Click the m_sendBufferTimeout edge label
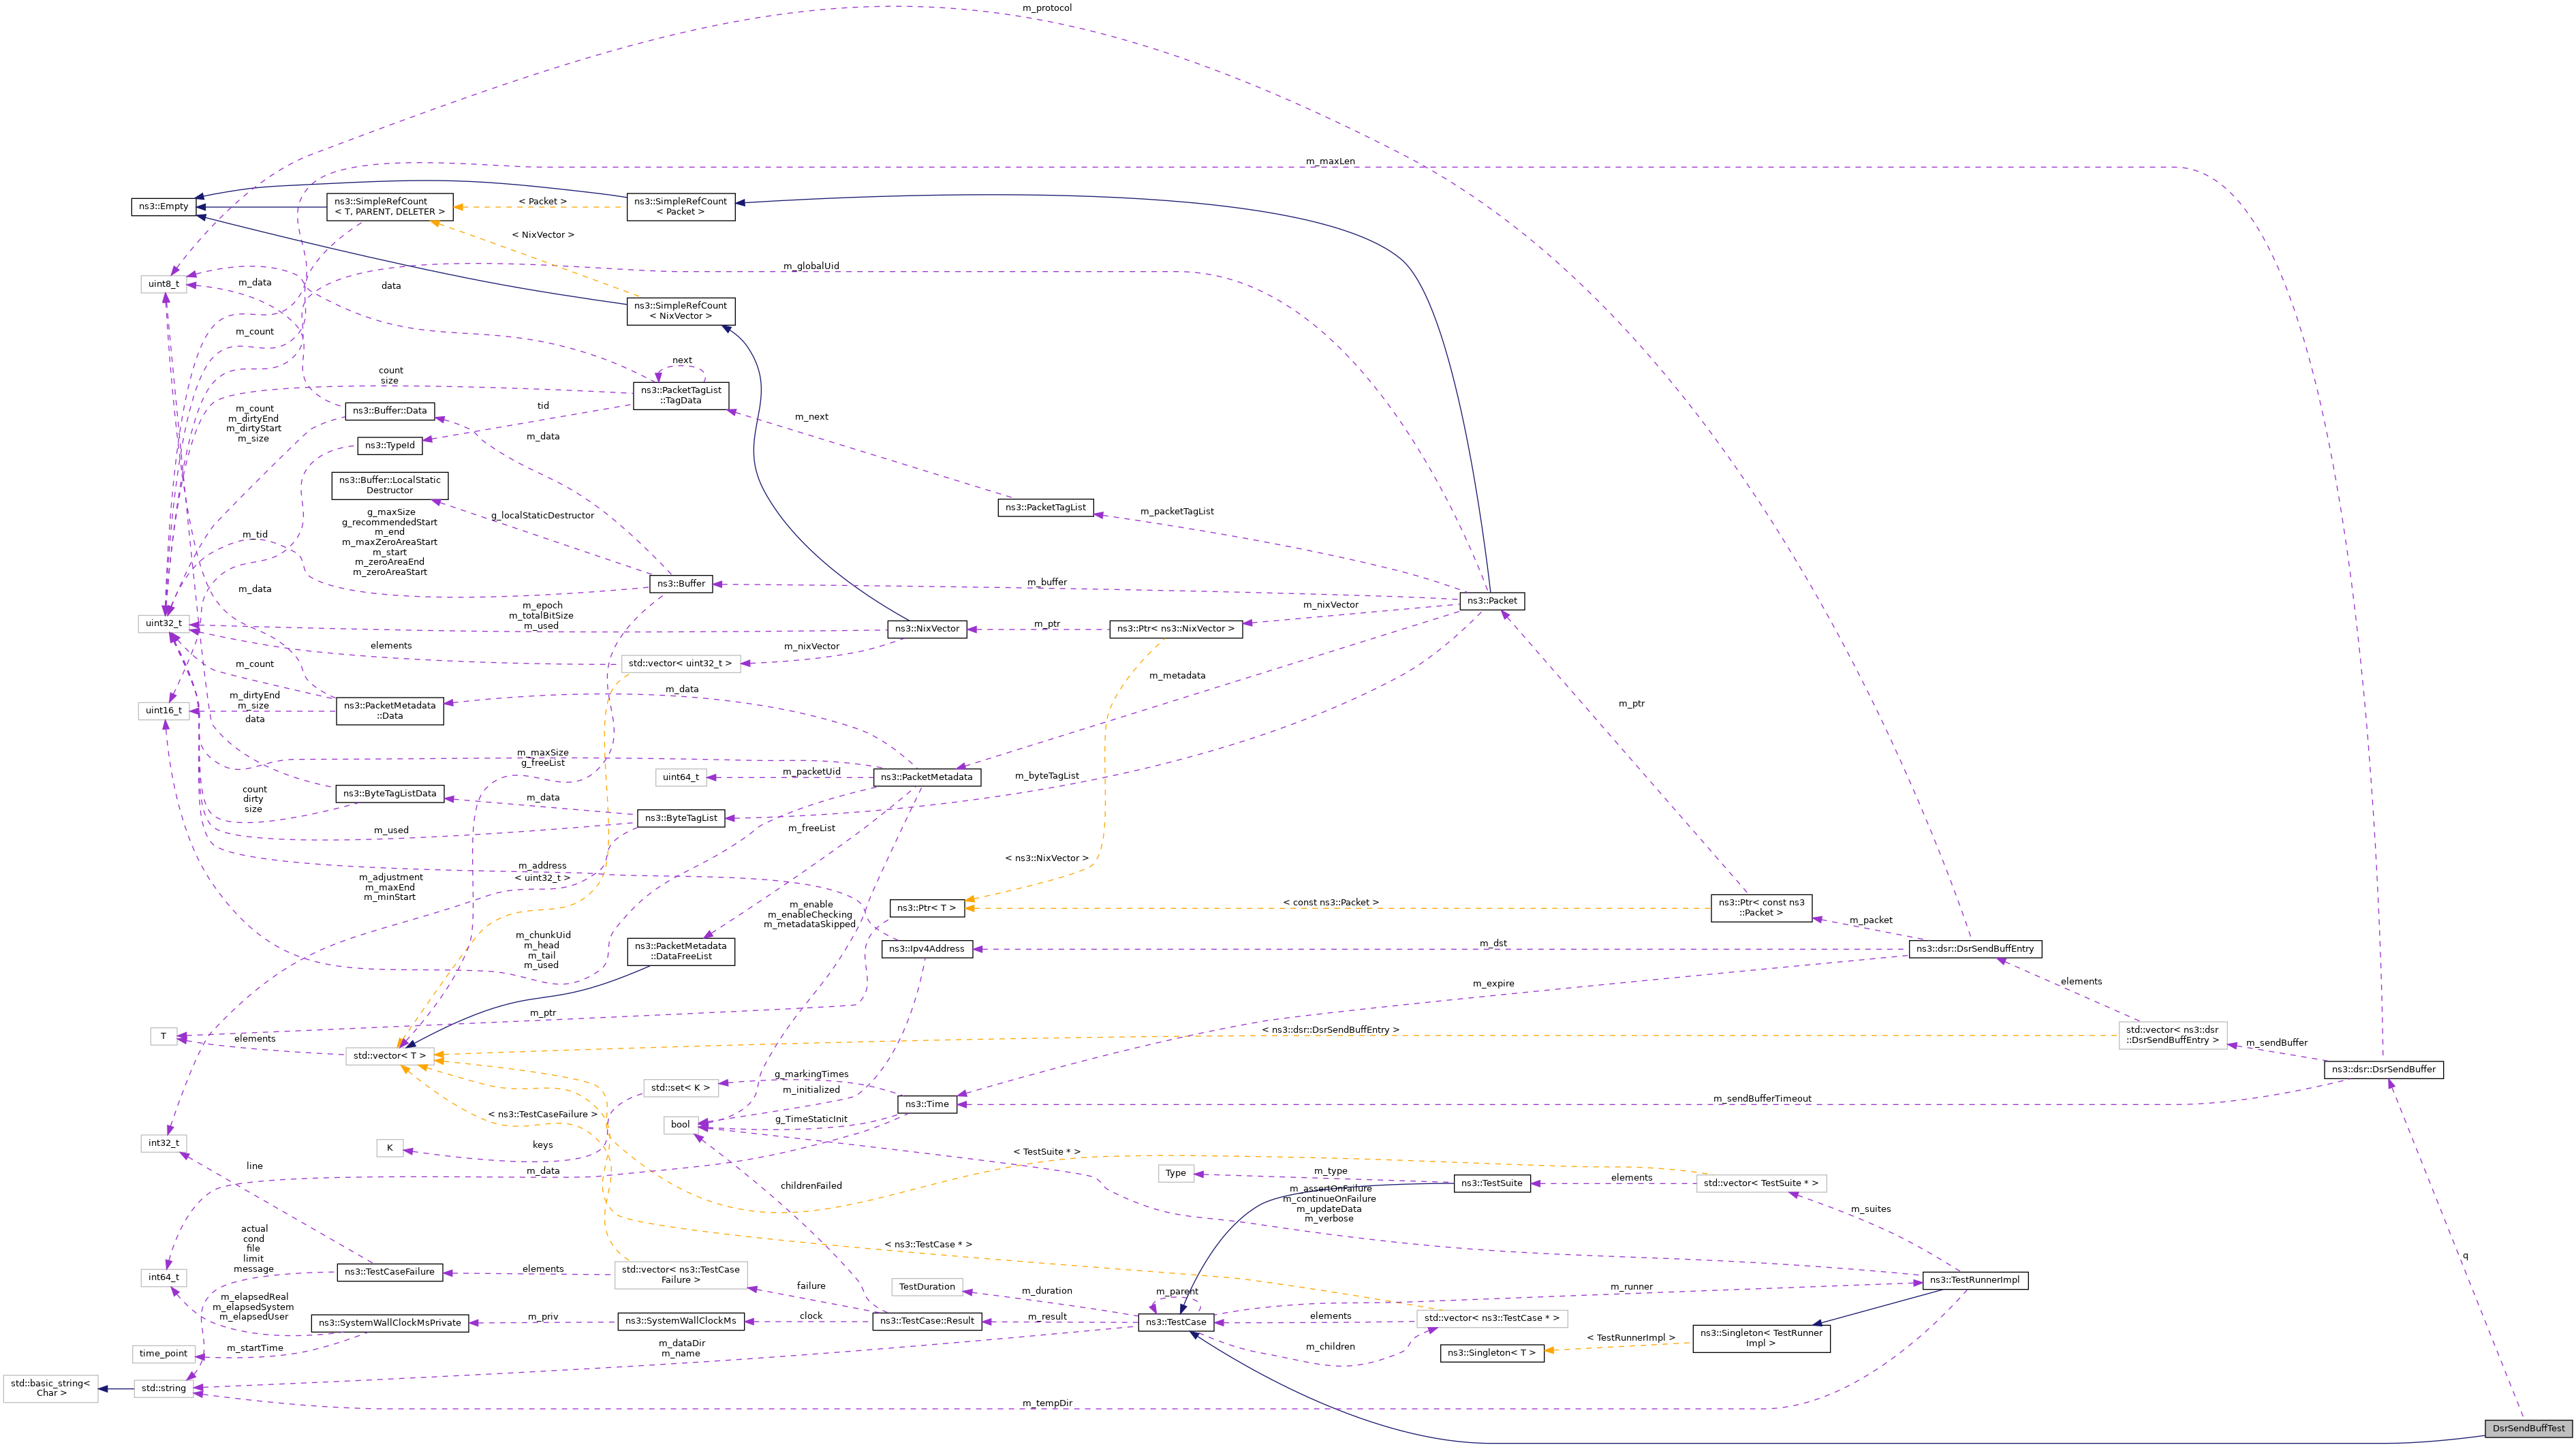Viewport: 2576px width, 1447px height. pyautogui.click(x=1762, y=1099)
